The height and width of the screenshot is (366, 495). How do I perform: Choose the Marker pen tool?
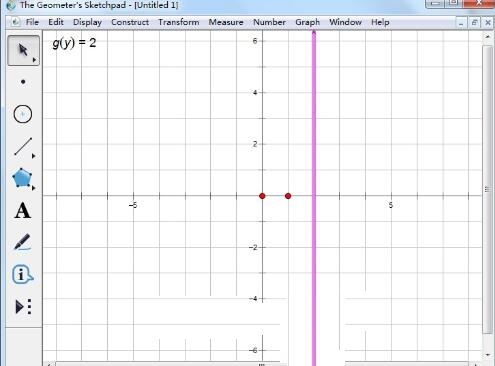22,242
